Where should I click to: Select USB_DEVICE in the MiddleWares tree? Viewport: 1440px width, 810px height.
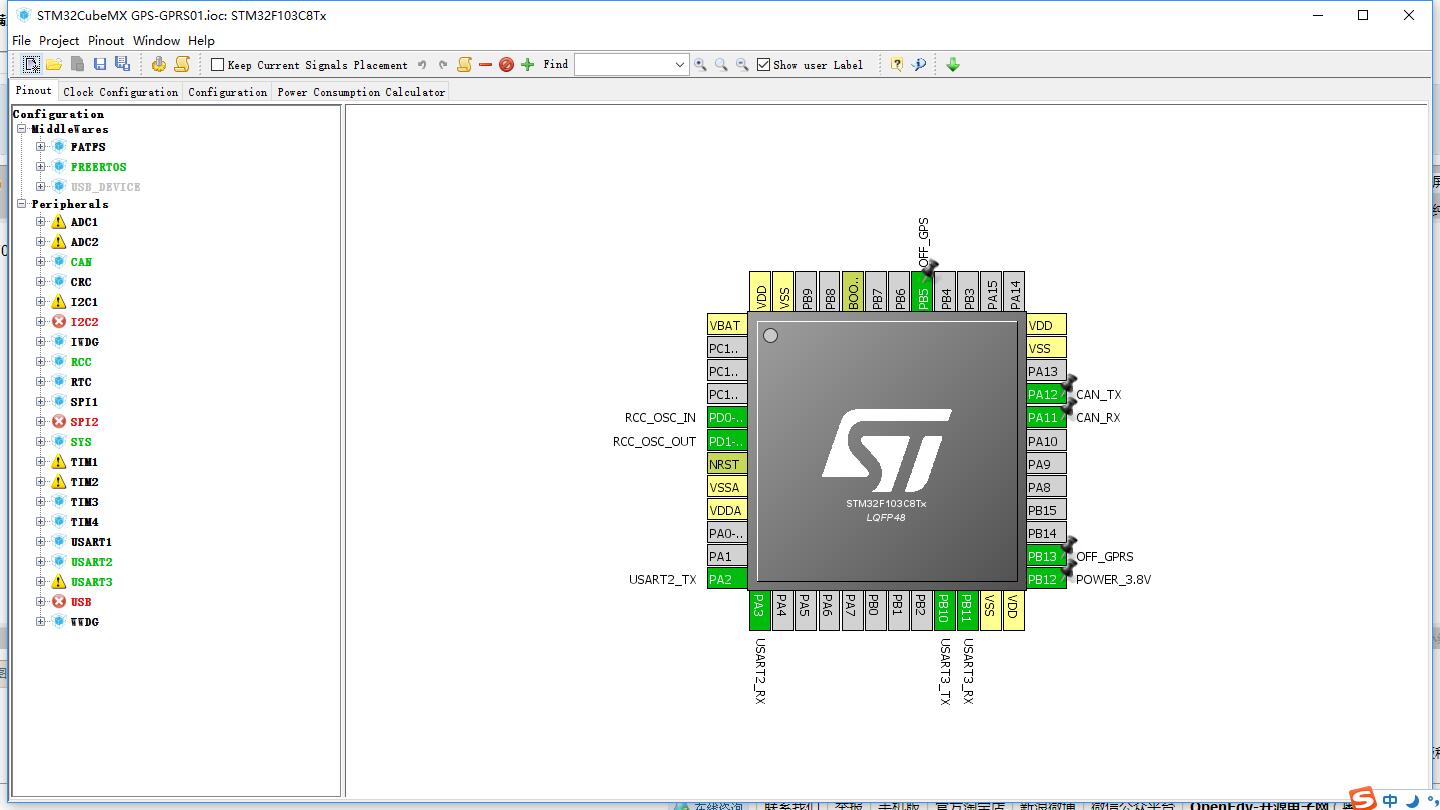(105, 187)
